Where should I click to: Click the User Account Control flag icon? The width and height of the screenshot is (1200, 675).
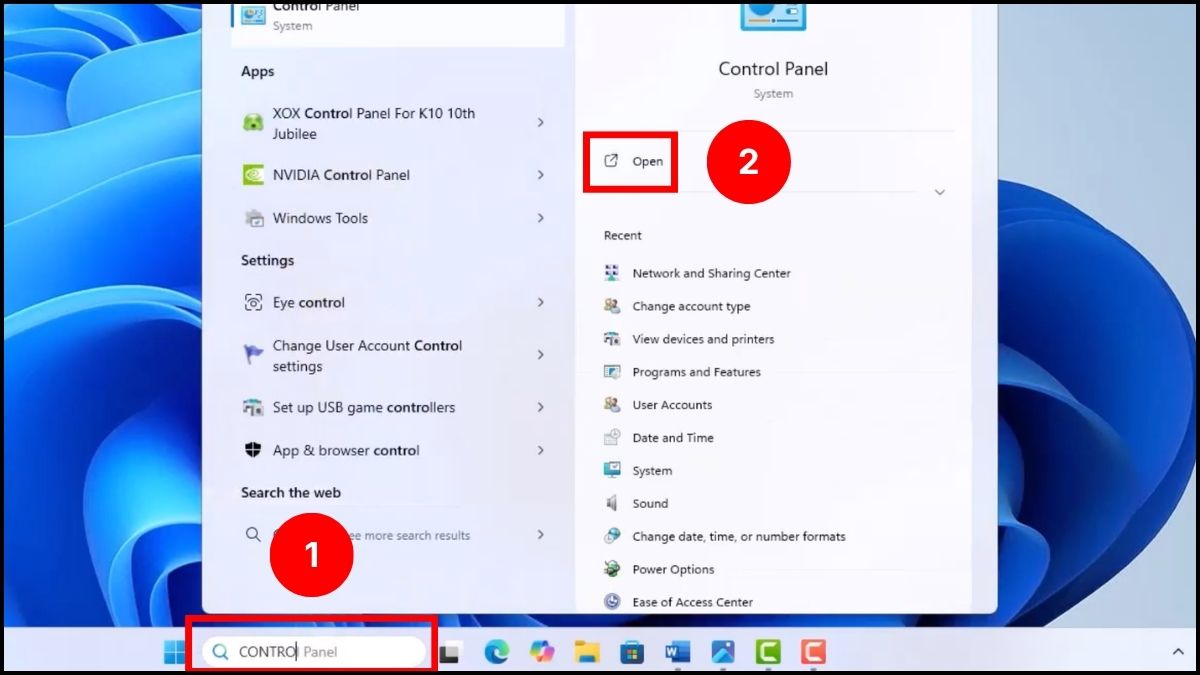click(253, 355)
